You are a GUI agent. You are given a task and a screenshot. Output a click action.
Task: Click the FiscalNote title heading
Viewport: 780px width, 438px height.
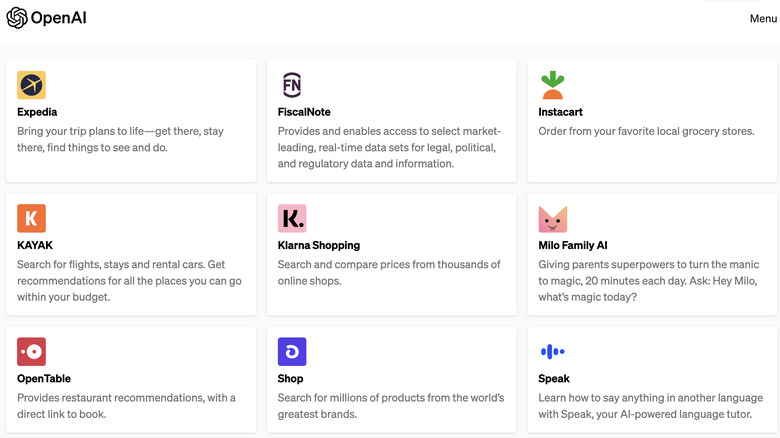point(304,112)
